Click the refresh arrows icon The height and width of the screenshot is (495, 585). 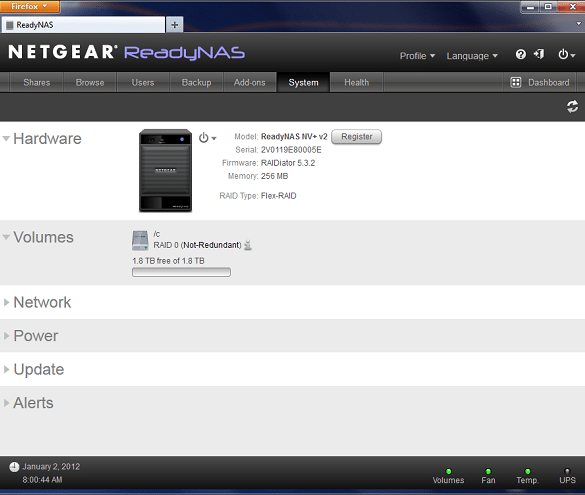(572, 107)
